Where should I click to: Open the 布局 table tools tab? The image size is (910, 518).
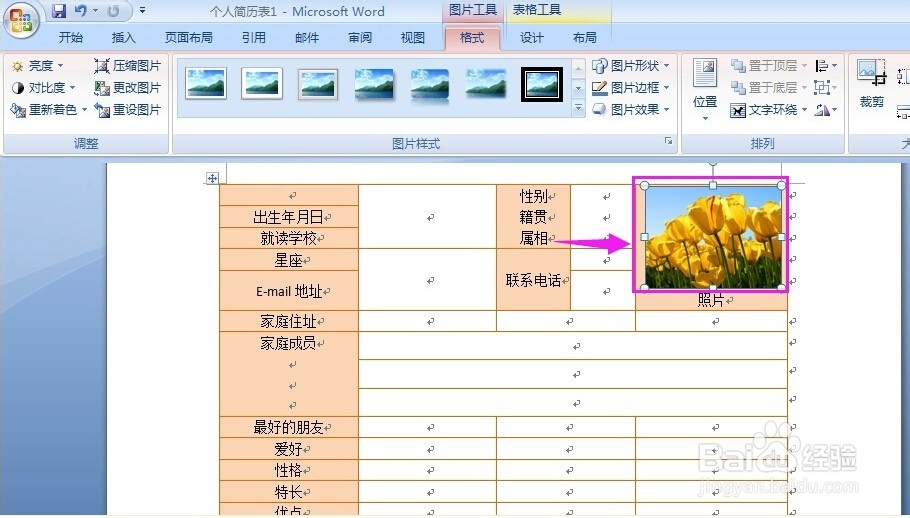click(x=584, y=38)
